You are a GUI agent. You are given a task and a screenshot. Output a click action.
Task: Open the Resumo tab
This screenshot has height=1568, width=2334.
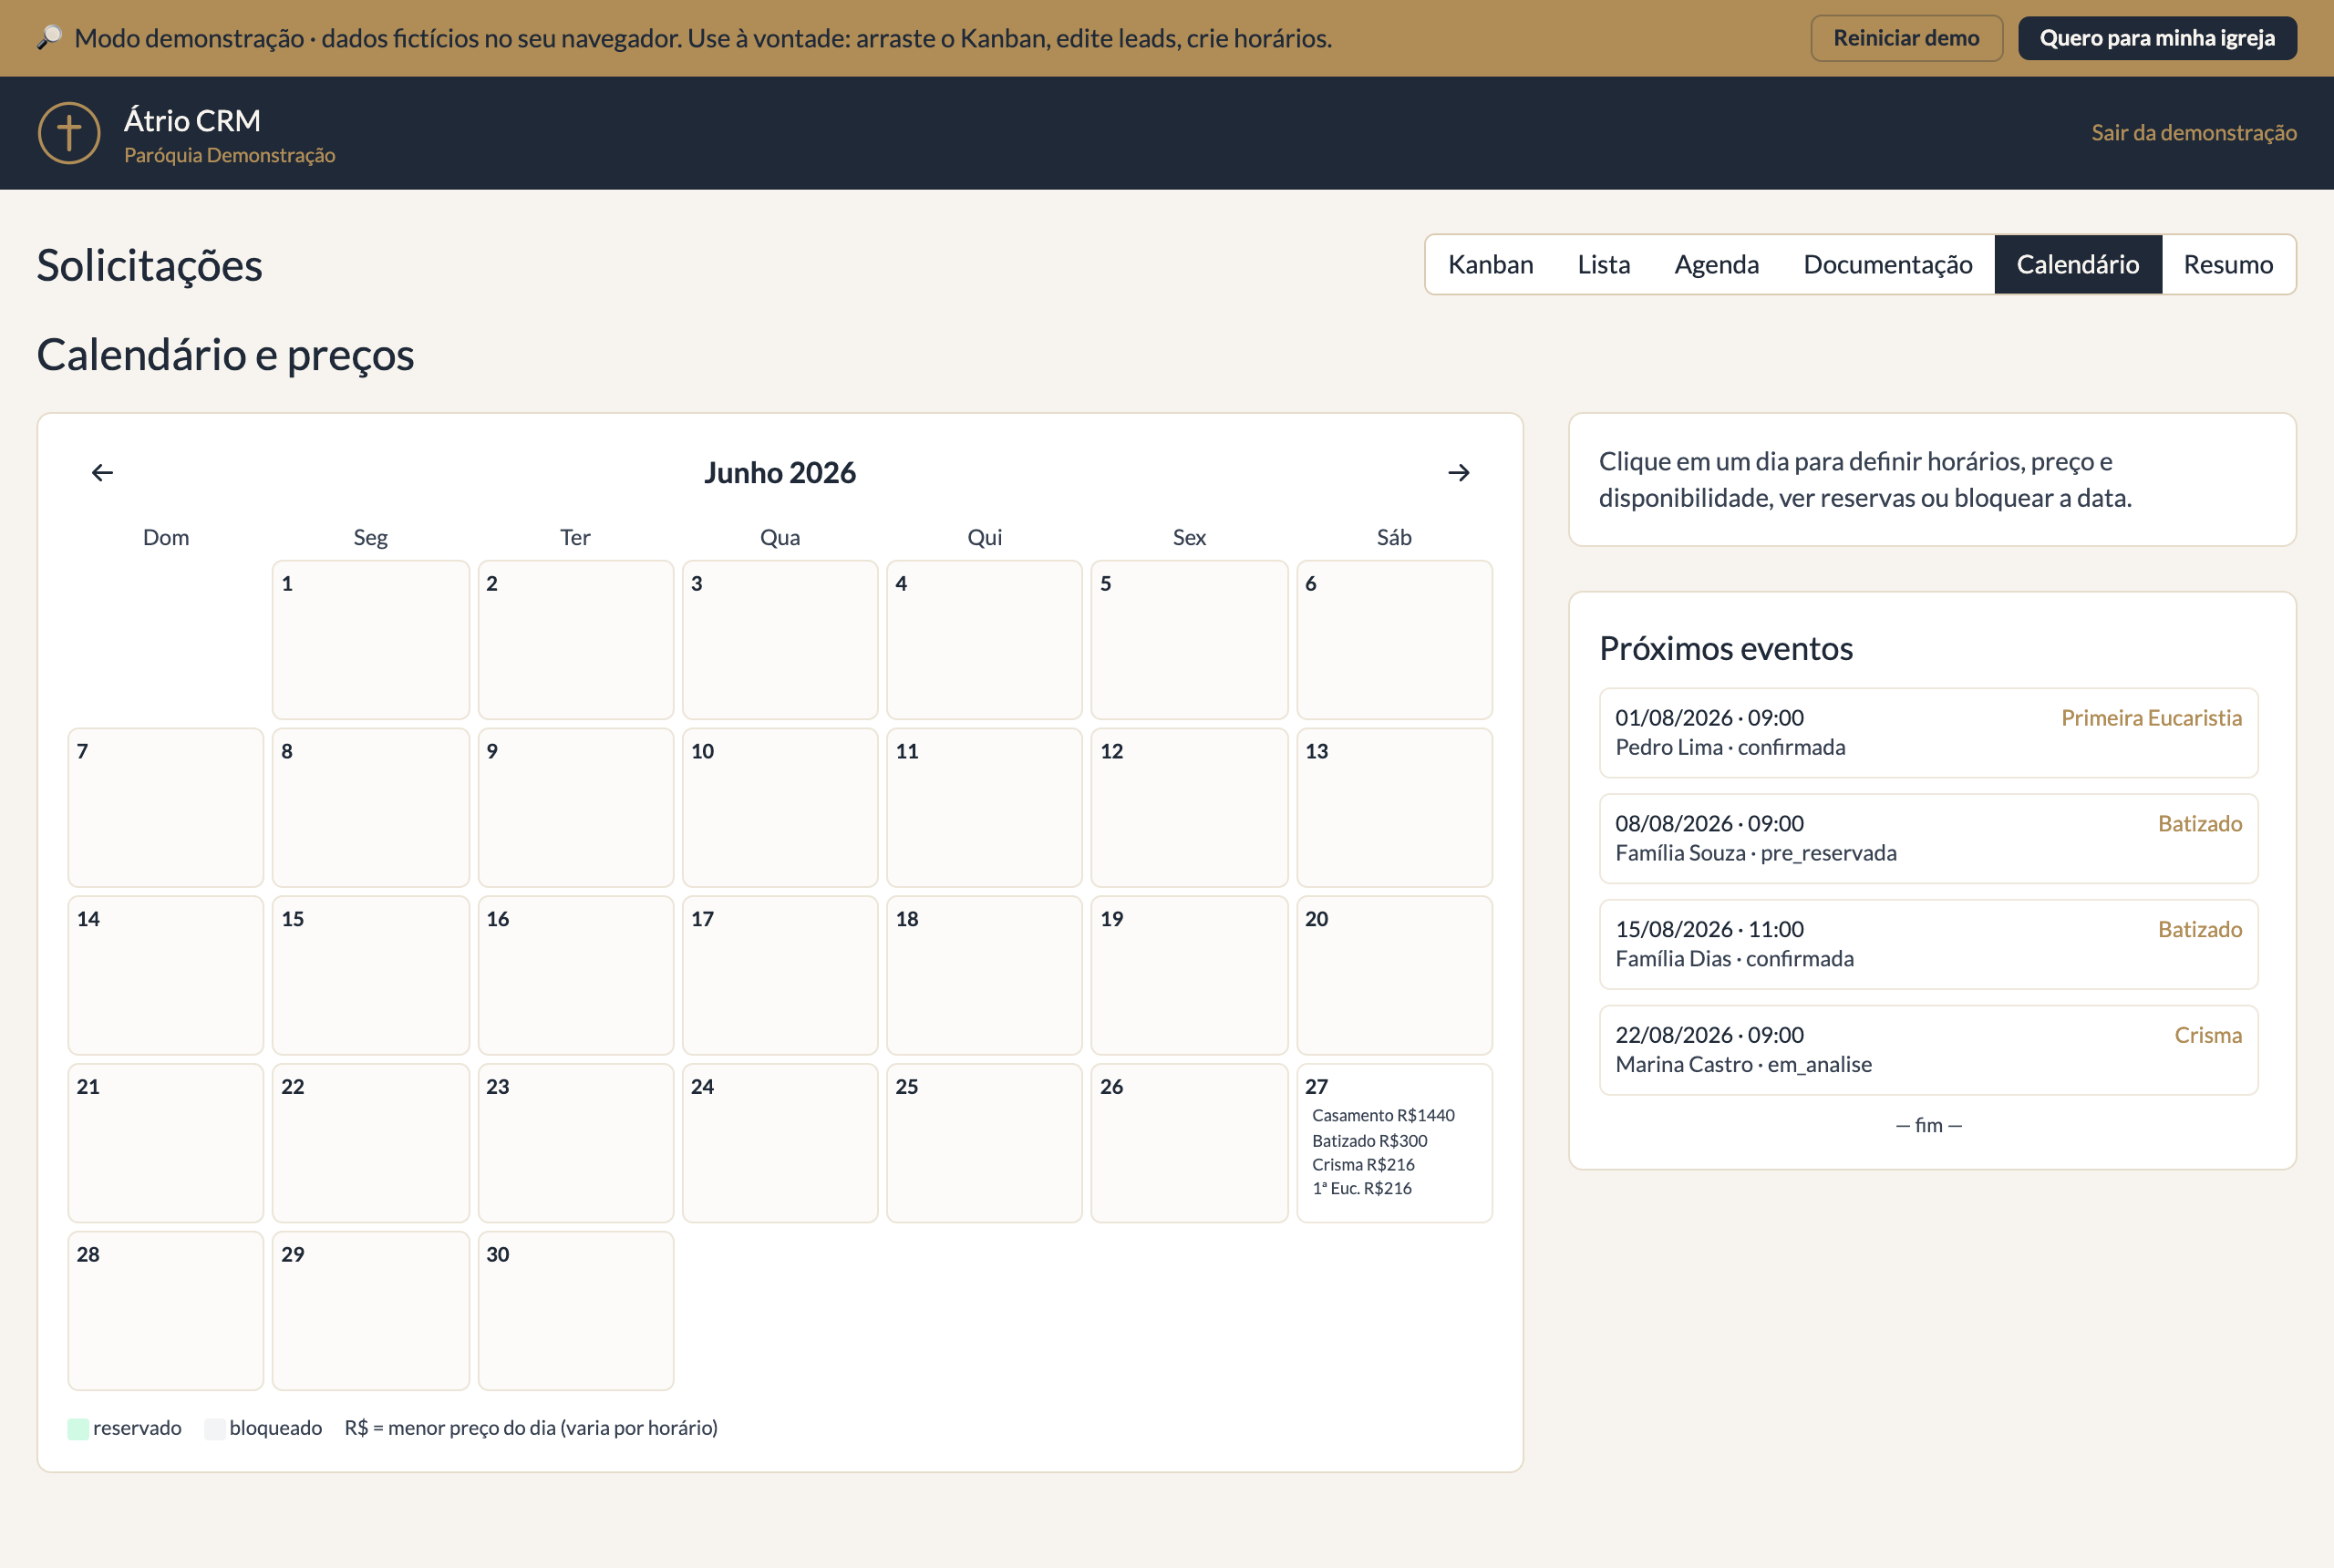tap(2228, 264)
